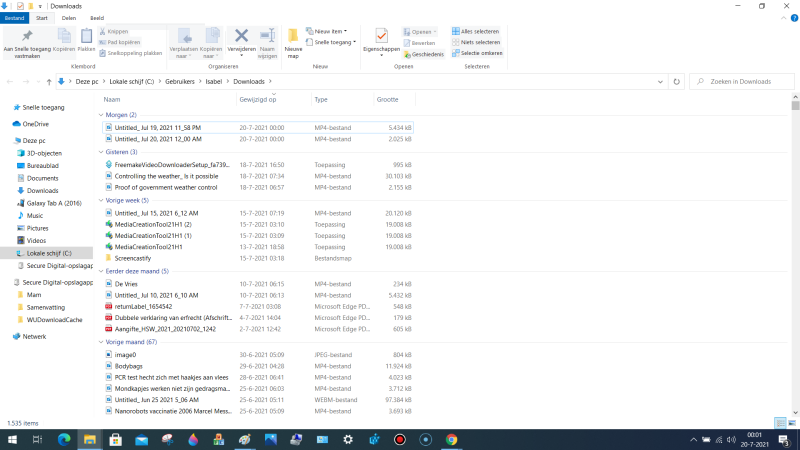This screenshot has height=450, width=800.
Task: Open Eigenschappen in the ribbon
Action: [x=381, y=39]
